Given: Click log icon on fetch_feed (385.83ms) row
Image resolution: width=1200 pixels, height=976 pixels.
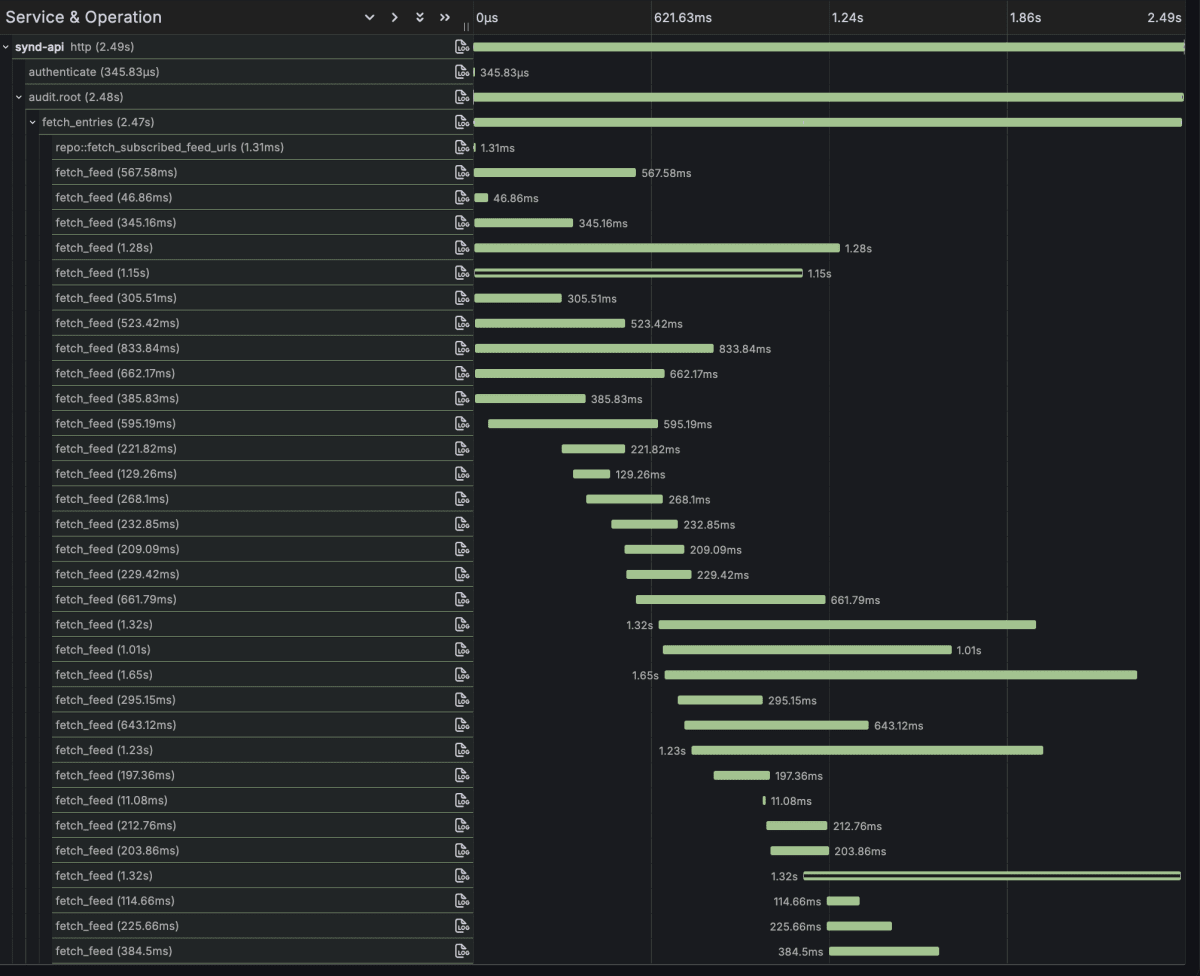Looking at the screenshot, I should [462, 398].
